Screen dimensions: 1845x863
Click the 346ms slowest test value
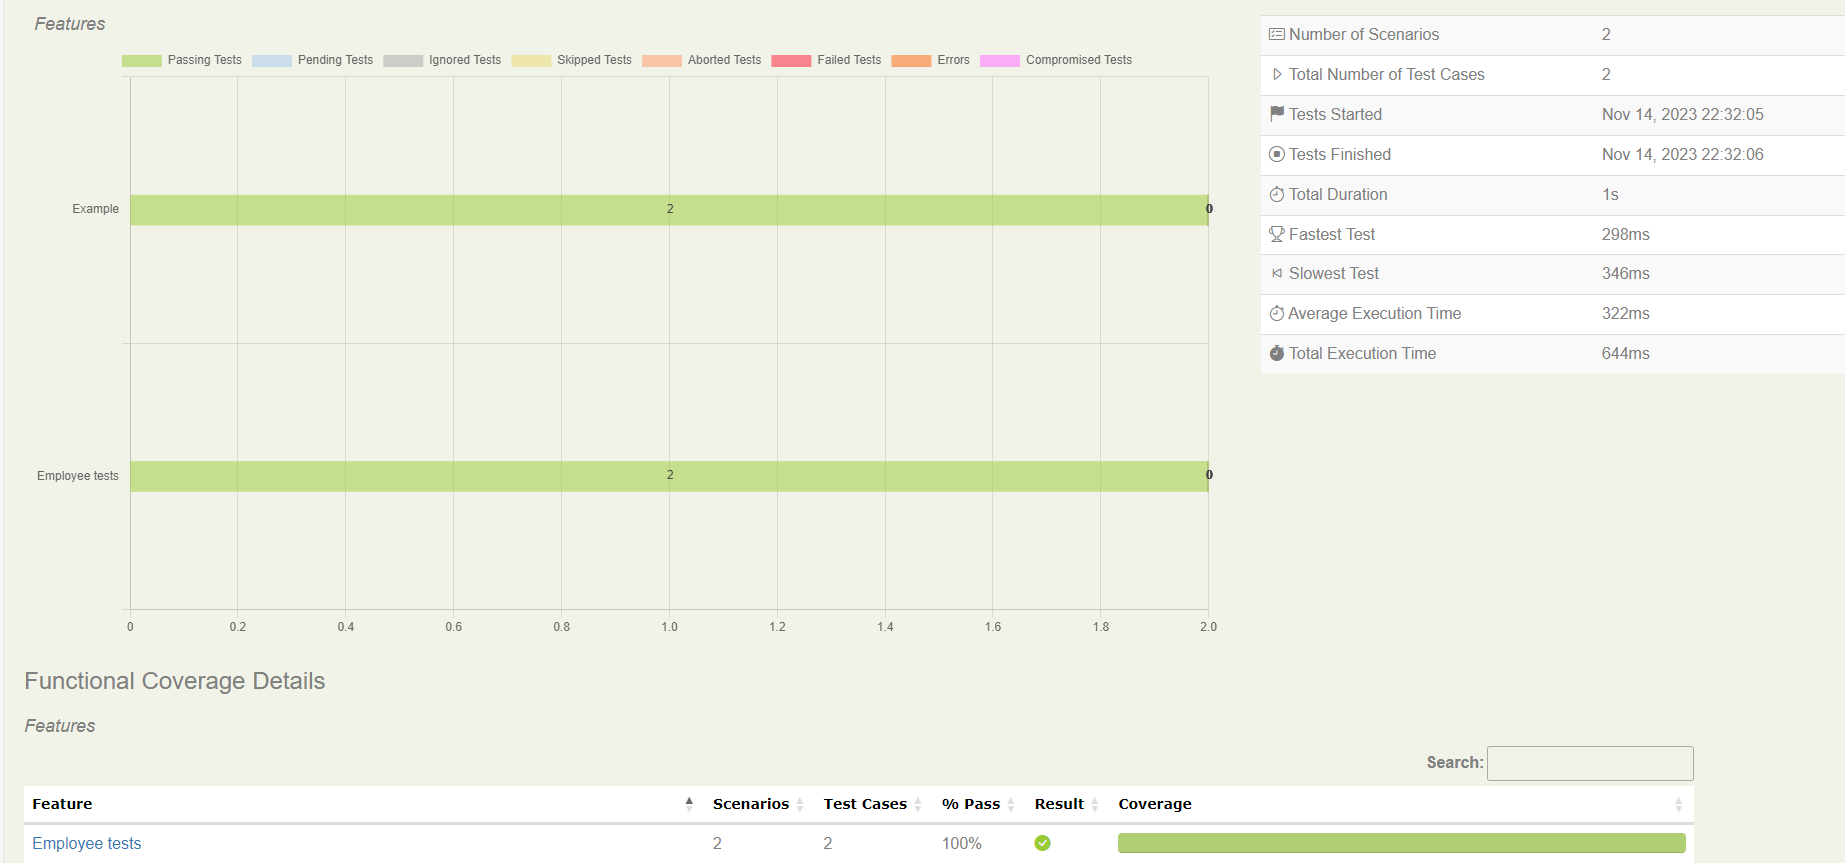pos(1625,273)
